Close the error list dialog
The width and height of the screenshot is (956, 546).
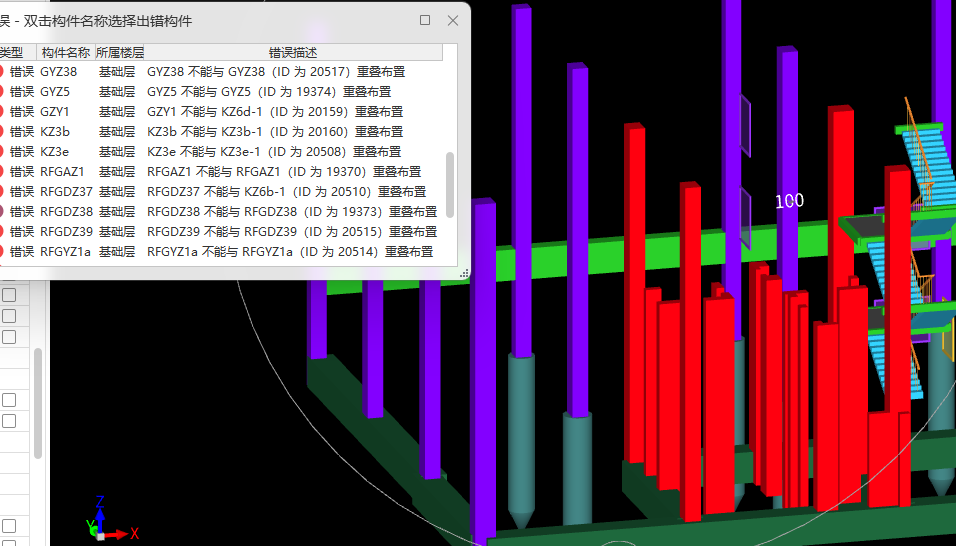pos(453,20)
